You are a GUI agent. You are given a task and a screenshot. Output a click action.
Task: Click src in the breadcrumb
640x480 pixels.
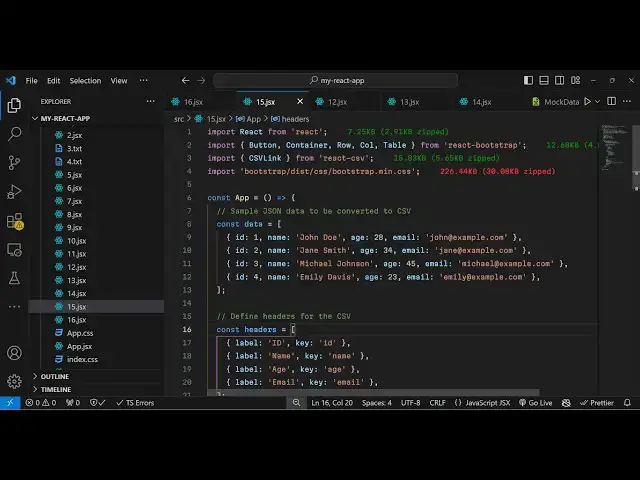coord(179,119)
